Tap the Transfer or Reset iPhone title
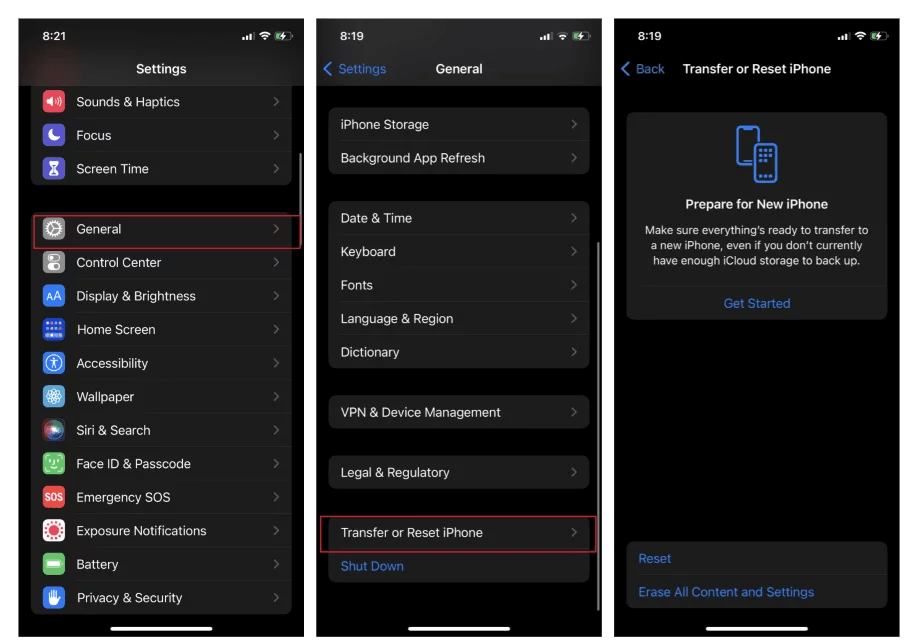 click(x=756, y=69)
